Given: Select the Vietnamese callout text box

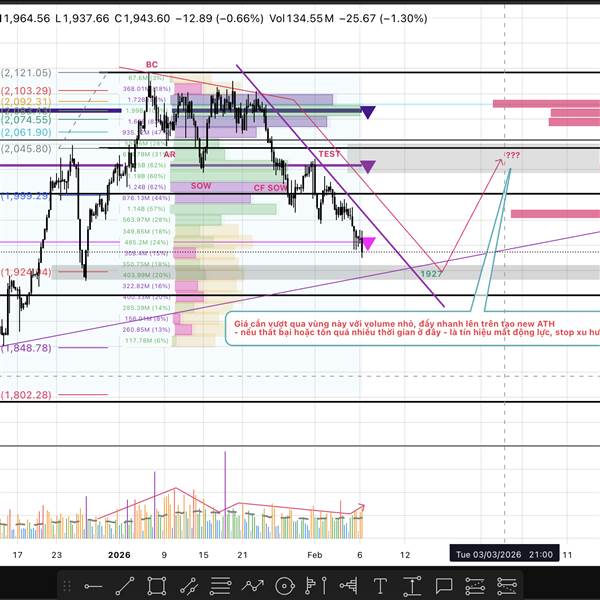Looking at the screenshot, I should point(412,328).
